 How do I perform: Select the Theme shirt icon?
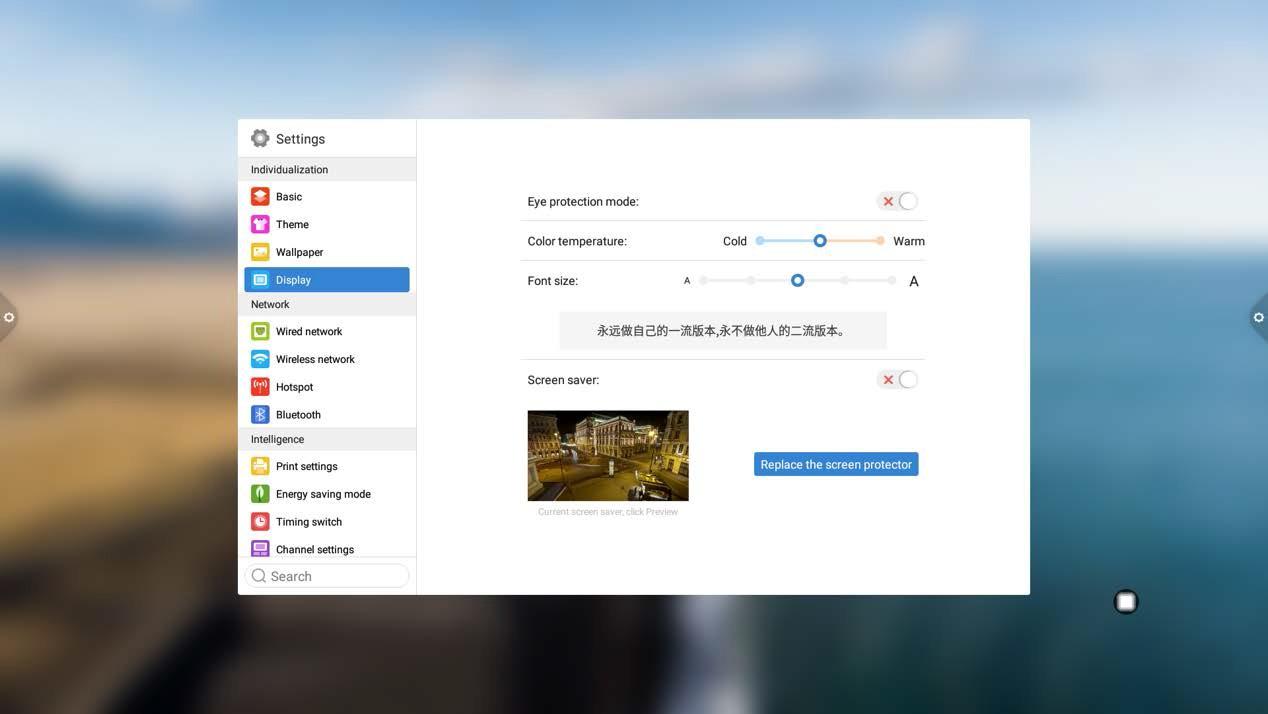(260, 225)
